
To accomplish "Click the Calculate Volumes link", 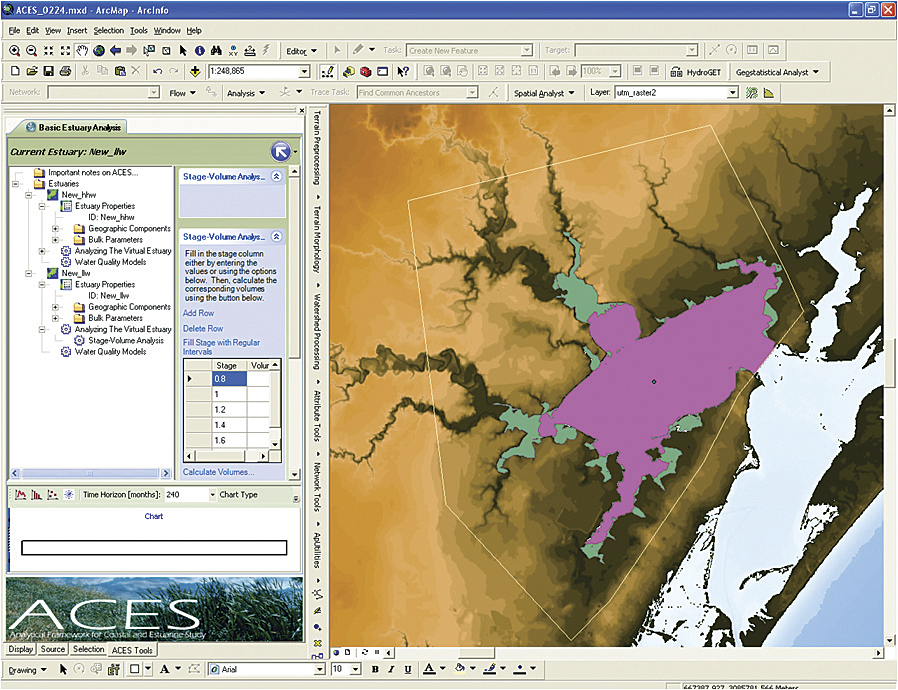I will click(x=218, y=472).
